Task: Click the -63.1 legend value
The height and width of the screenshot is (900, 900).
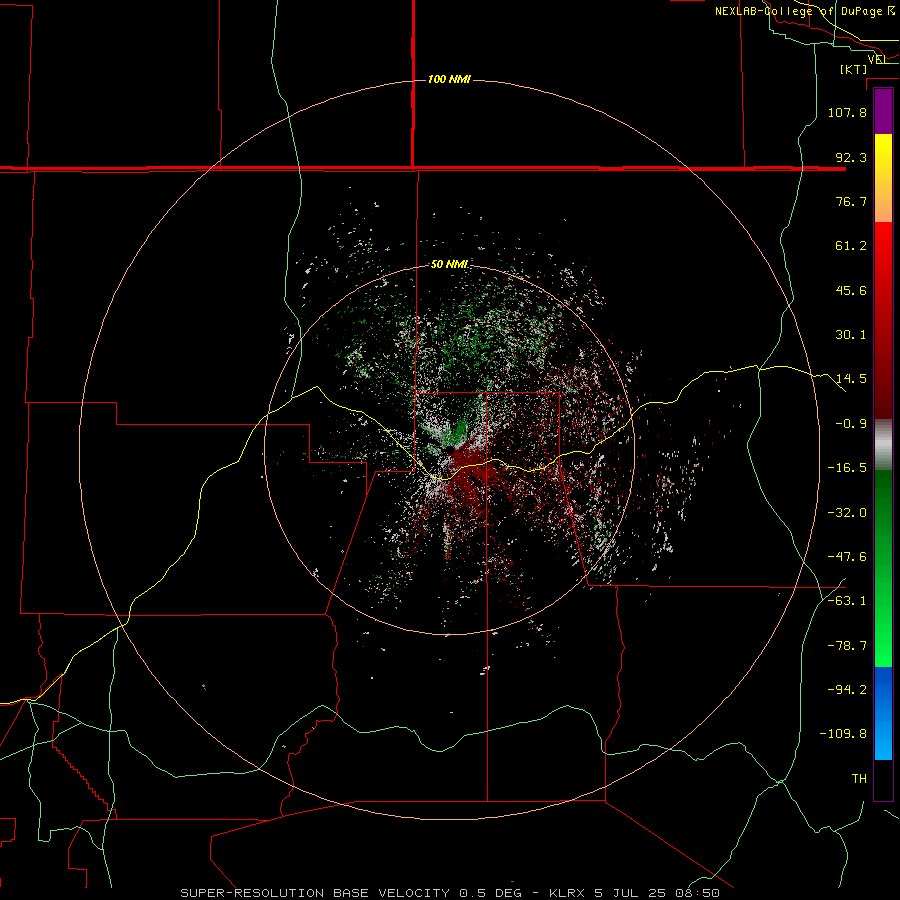Action: [x=847, y=601]
